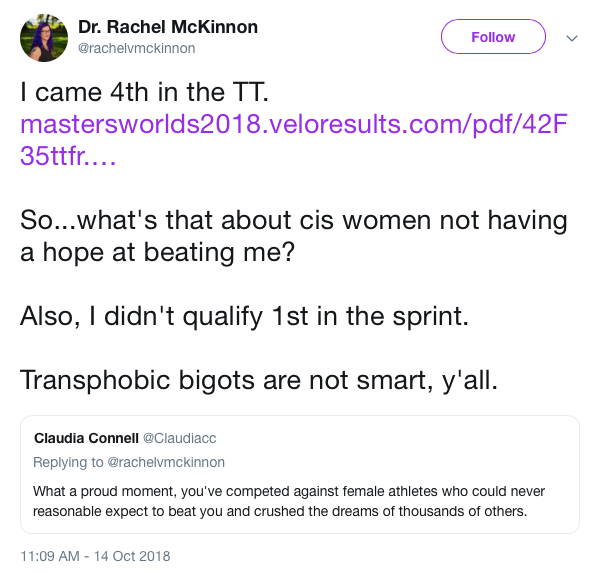599x574 pixels.
Task: Expand the tweet options chevron menu
Action: click(571, 38)
